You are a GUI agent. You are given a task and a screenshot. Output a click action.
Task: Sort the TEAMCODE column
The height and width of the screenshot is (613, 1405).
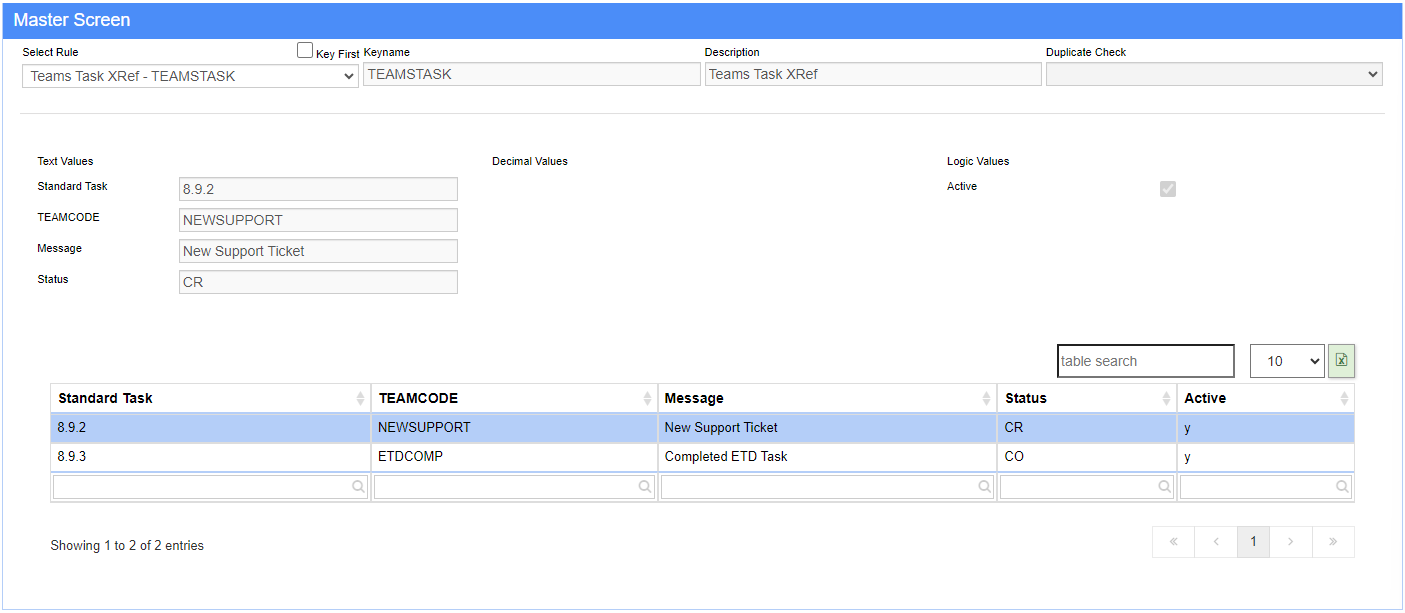[x=647, y=399]
